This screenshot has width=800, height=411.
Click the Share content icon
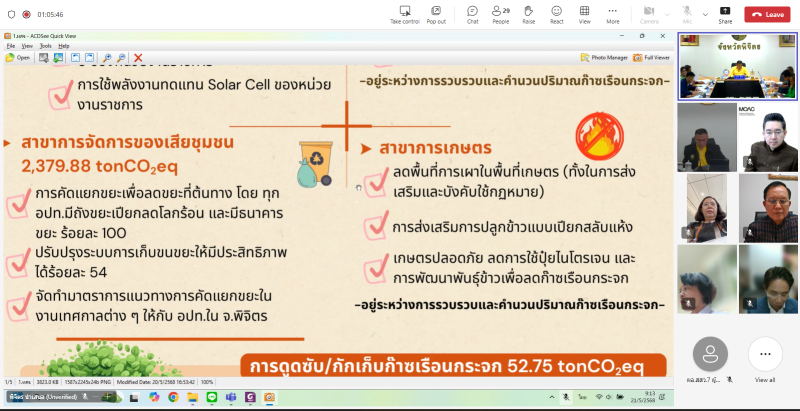[725, 13]
